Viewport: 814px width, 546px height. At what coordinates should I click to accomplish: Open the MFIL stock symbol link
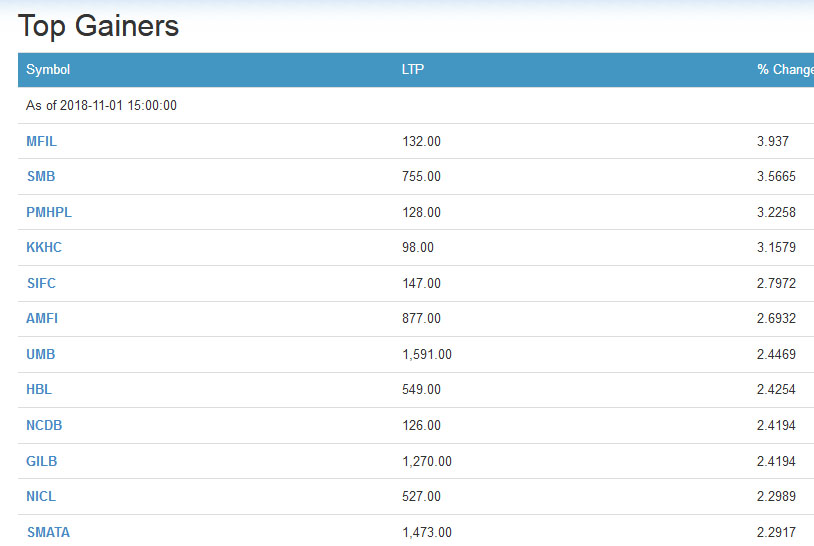[x=42, y=141]
